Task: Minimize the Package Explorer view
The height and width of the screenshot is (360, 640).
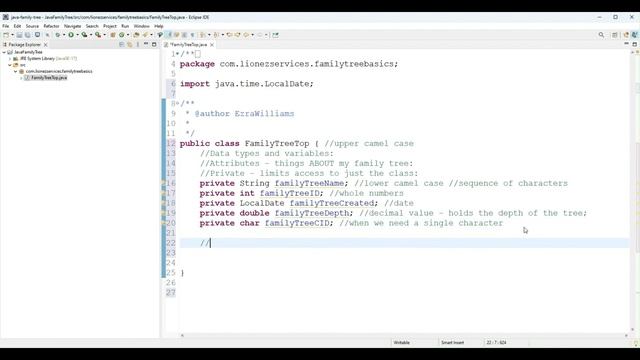Action: coord(146,44)
